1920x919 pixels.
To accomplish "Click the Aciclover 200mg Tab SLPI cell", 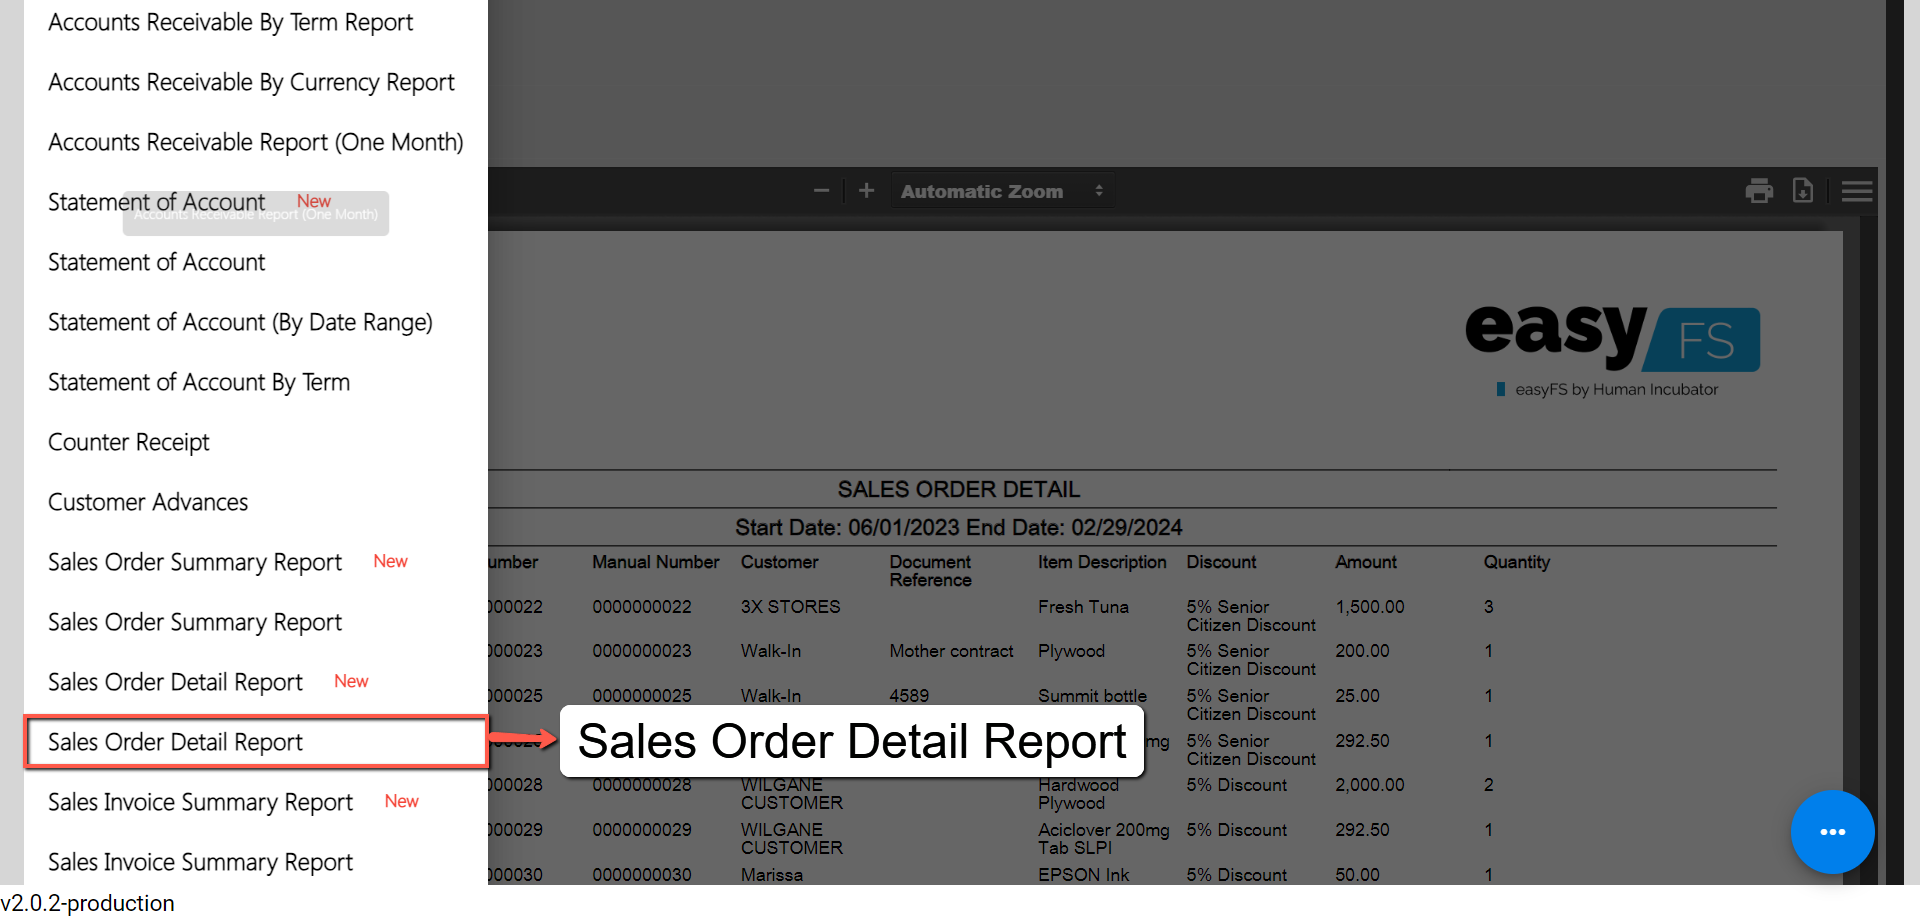I will [1103, 839].
